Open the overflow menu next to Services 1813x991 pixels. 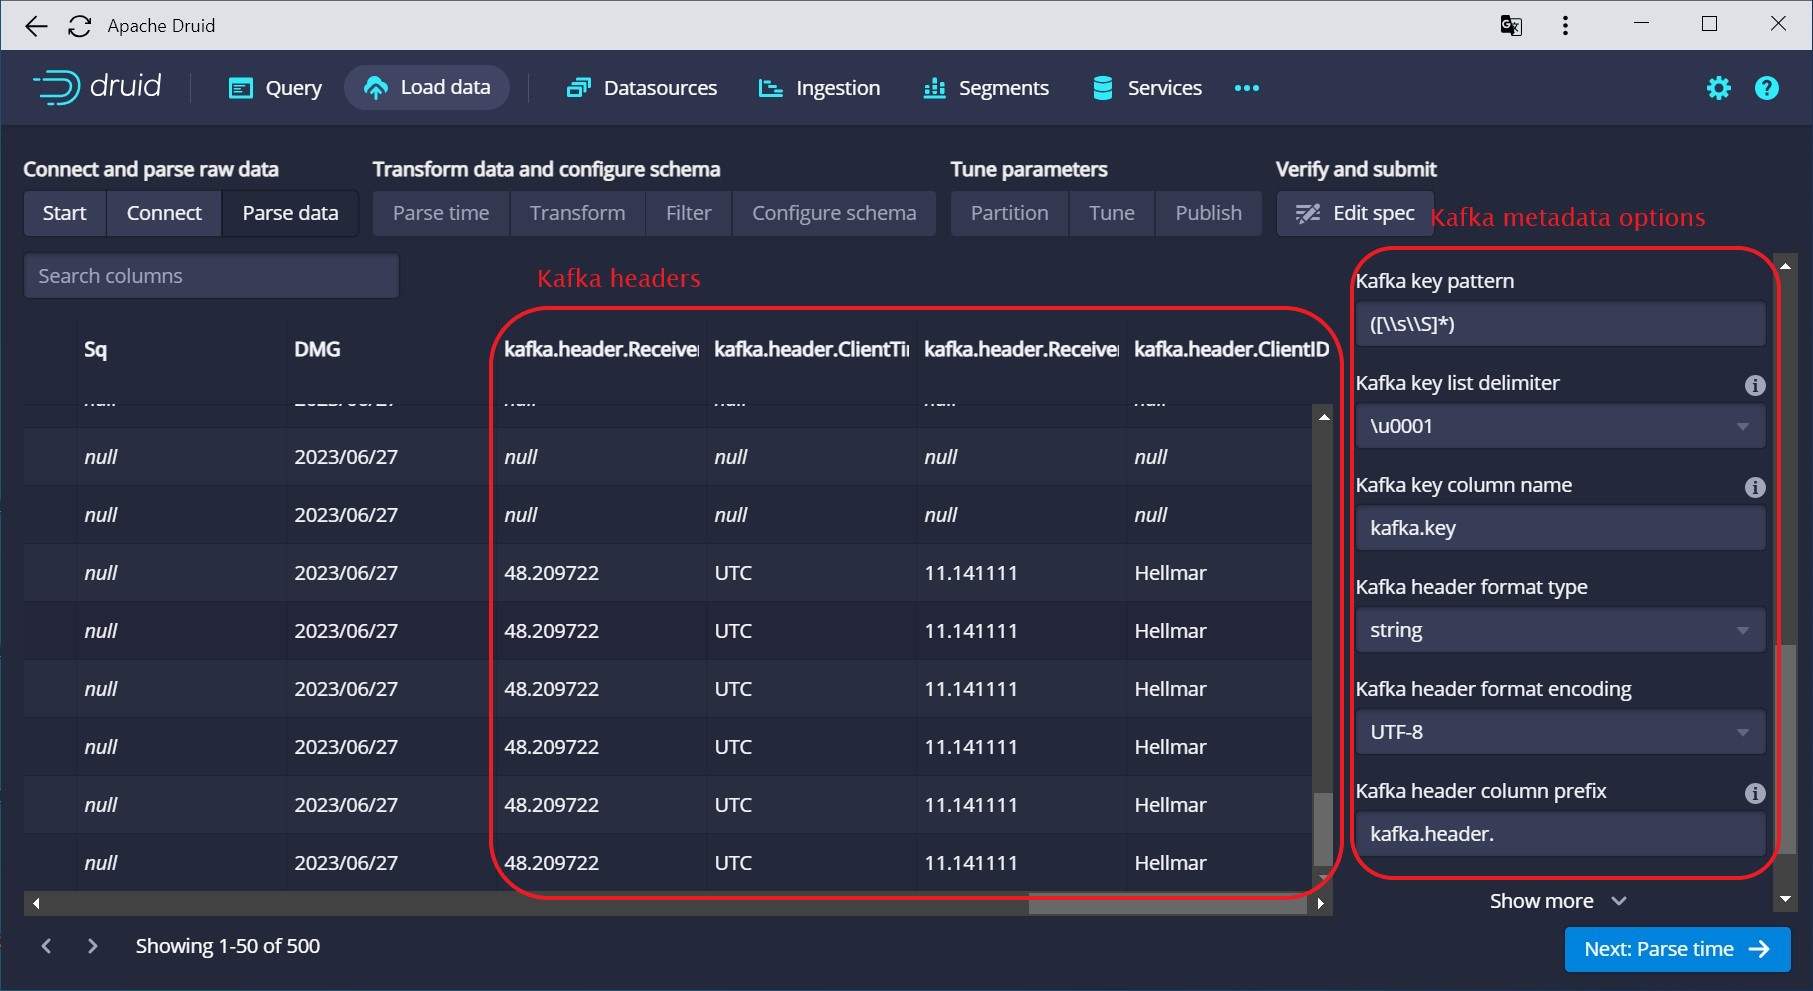pos(1246,88)
